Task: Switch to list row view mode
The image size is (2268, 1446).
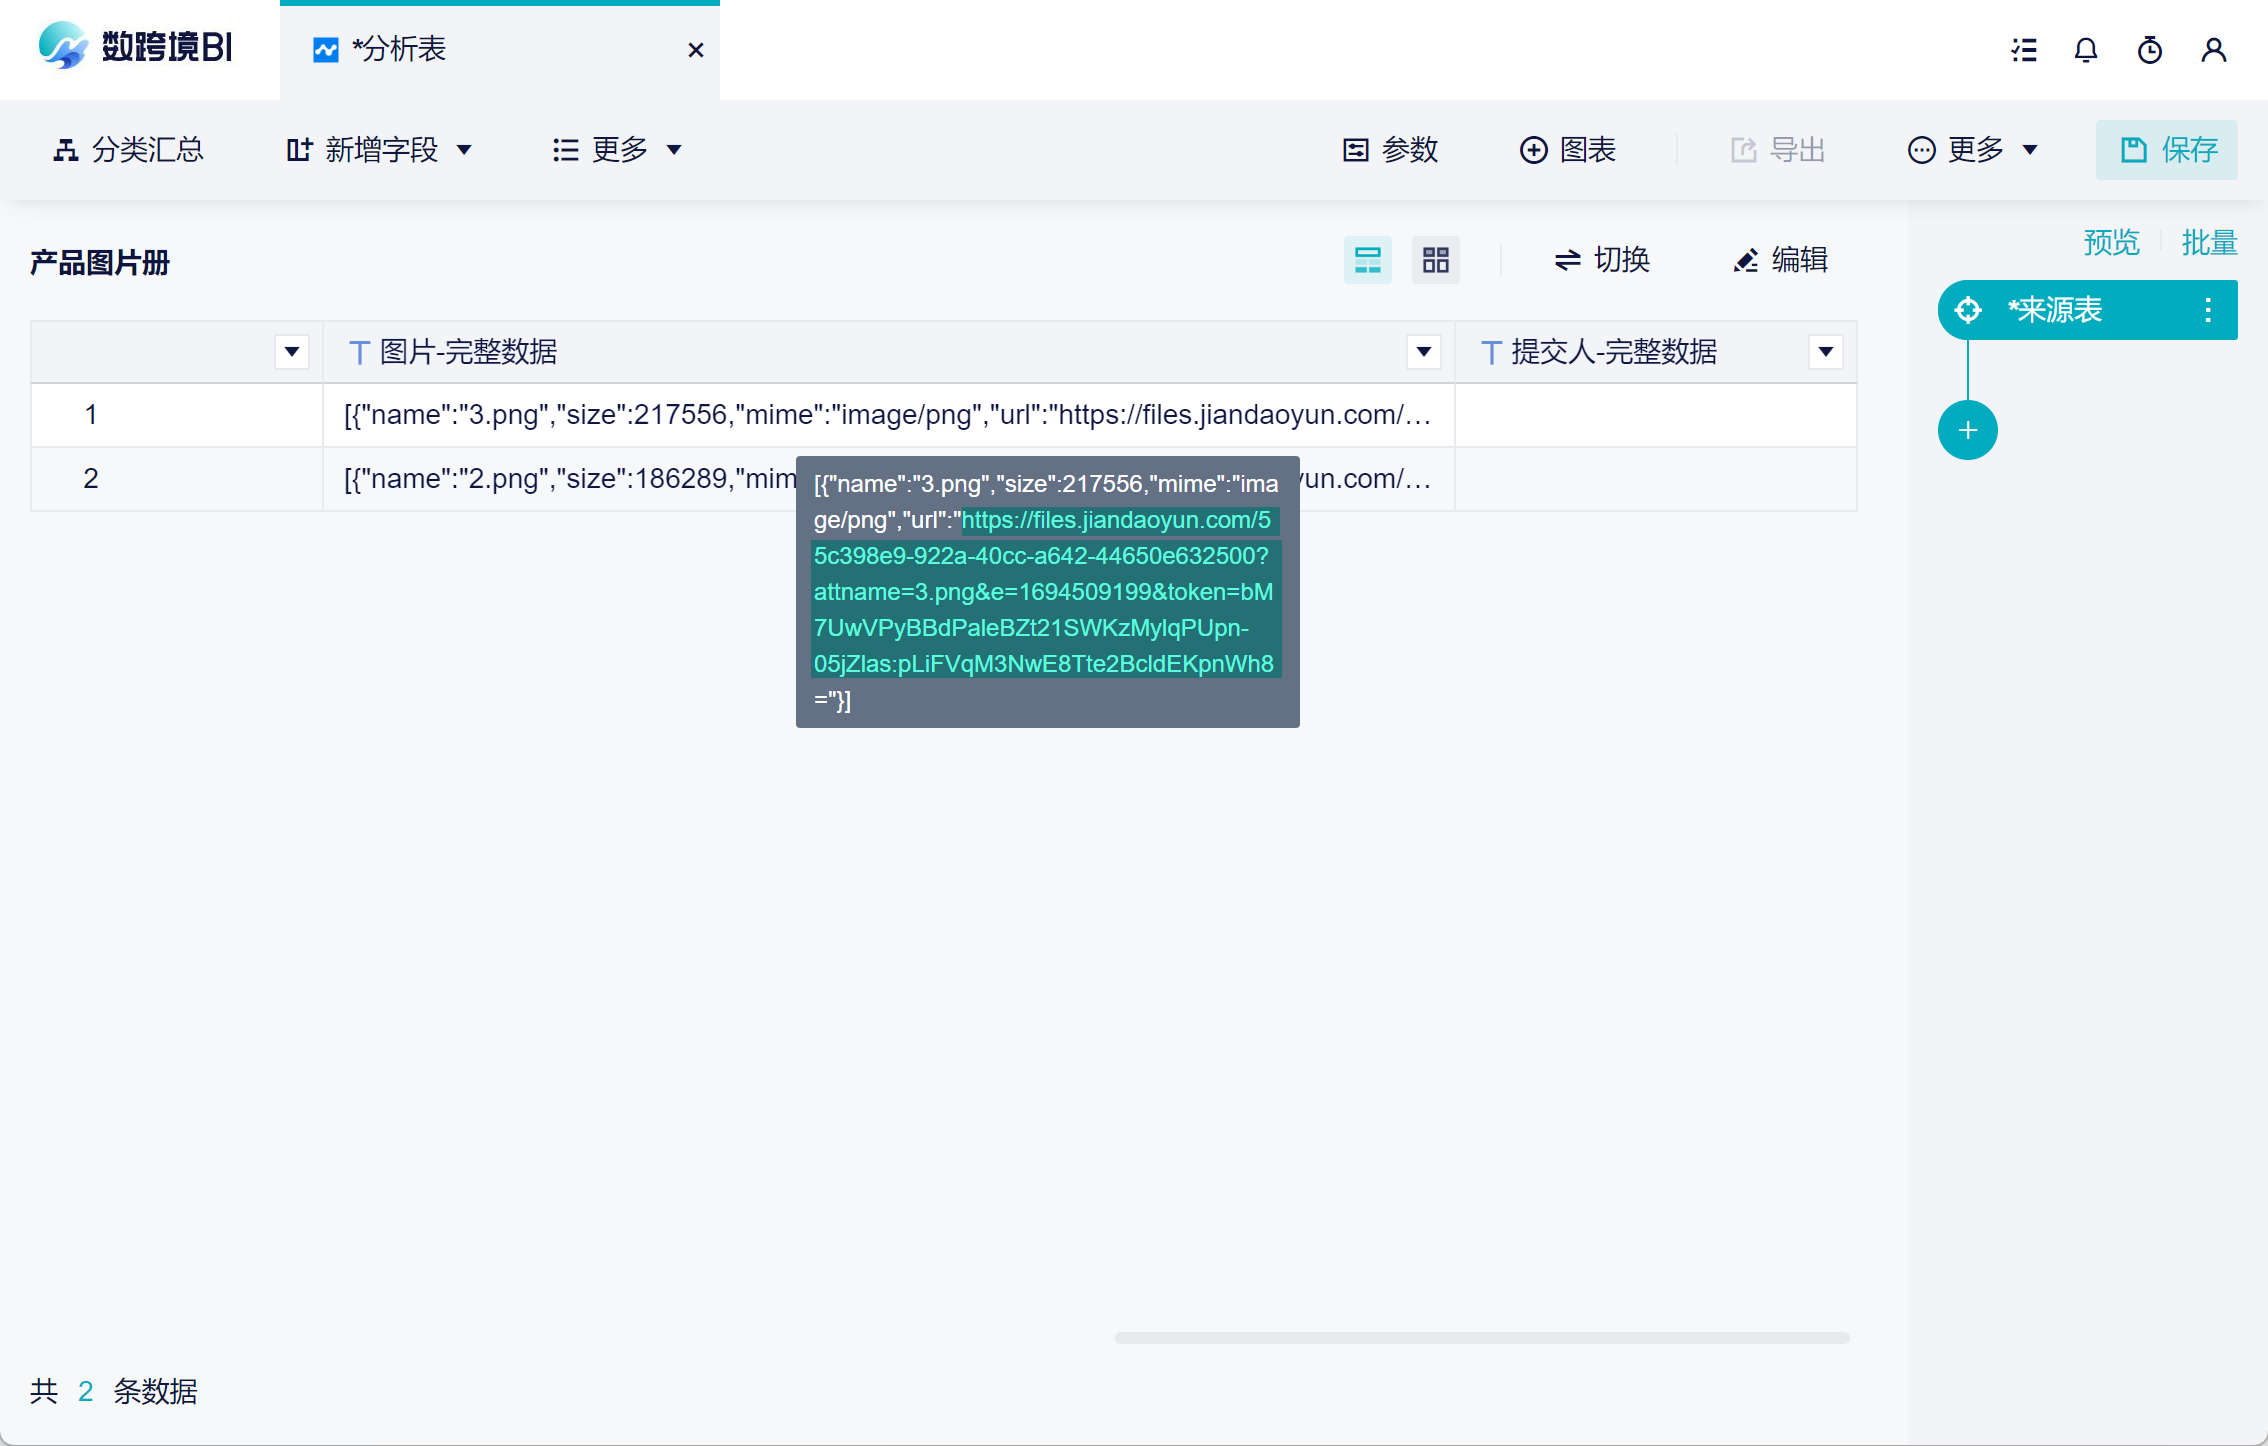Action: pyautogui.click(x=1367, y=260)
